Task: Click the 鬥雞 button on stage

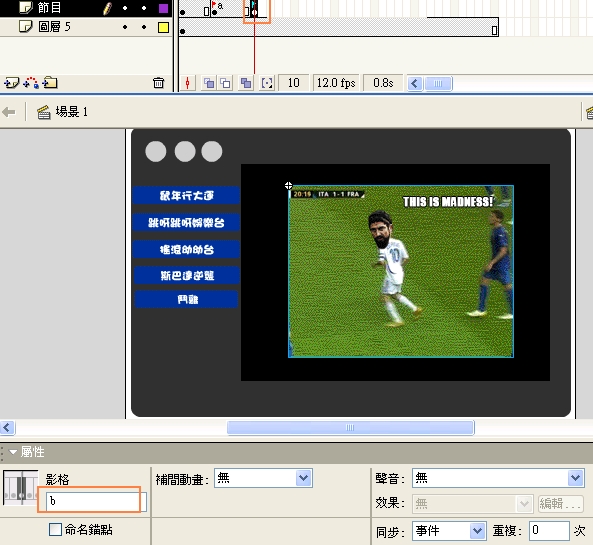Action: 186,299
